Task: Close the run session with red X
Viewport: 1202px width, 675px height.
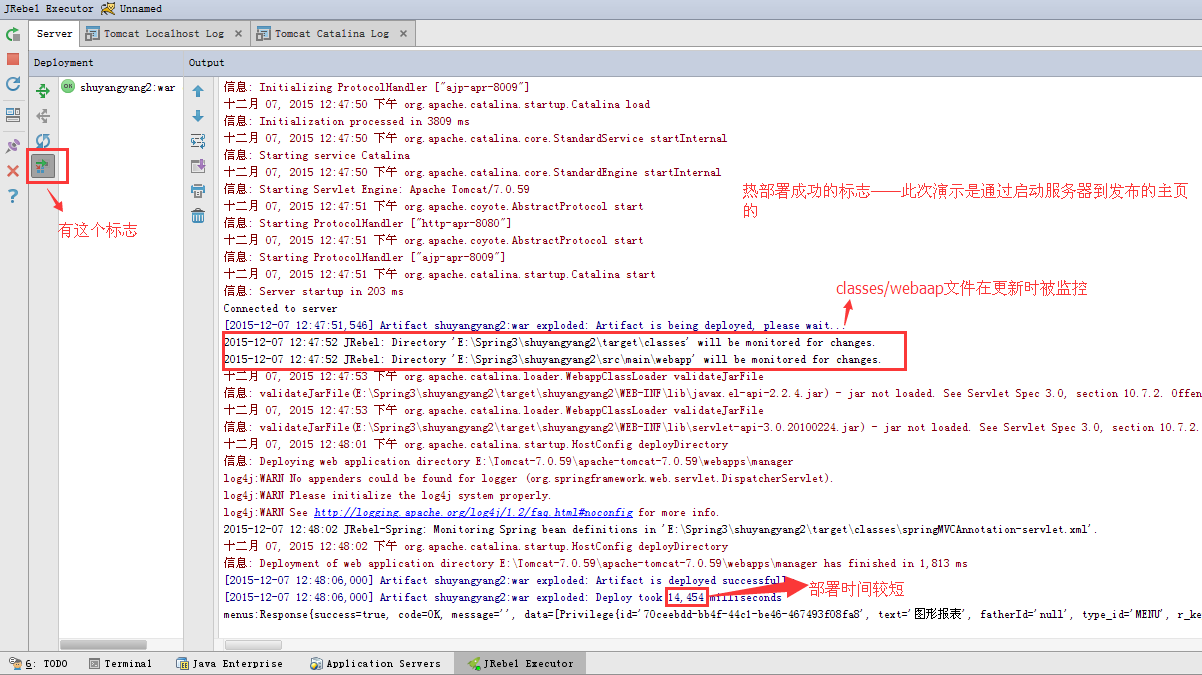Action: click(13, 171)
